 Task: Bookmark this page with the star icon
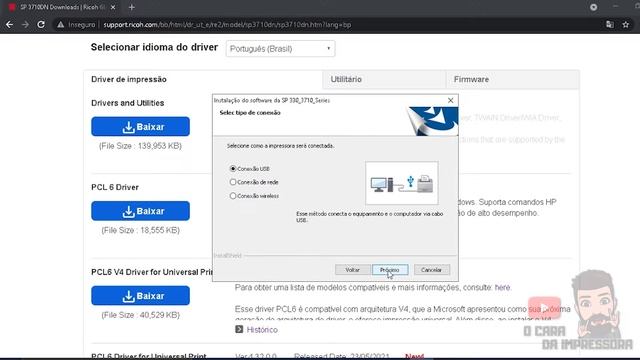click(626, 24)
